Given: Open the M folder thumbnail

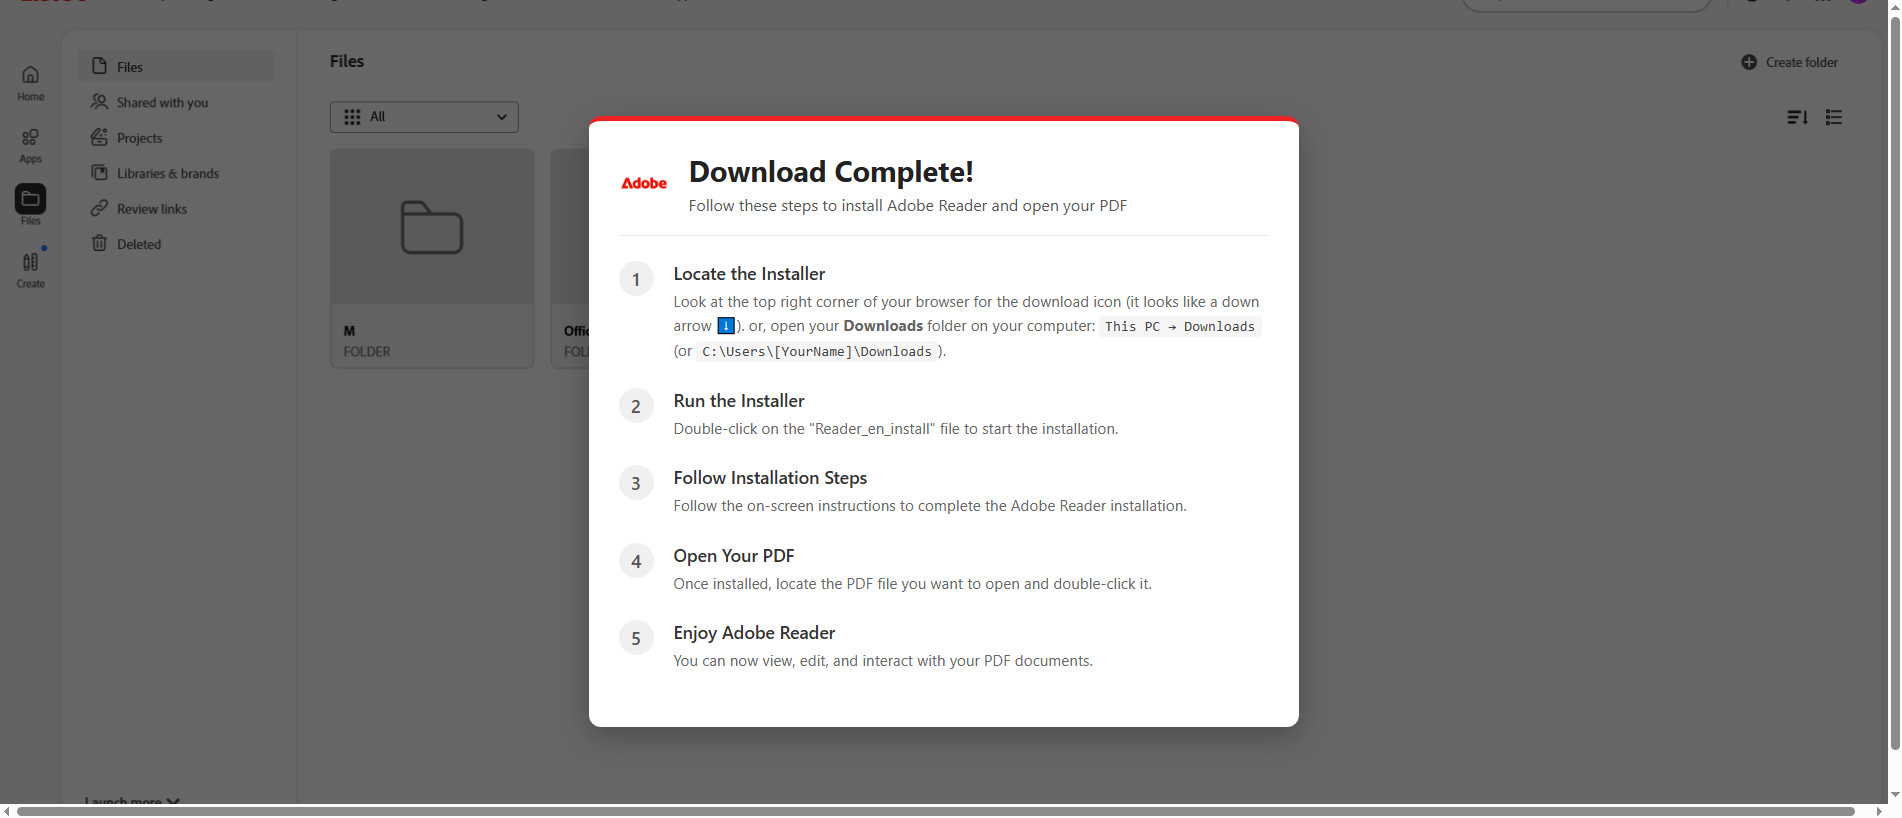Looking at the screenshot, I should click(432, 227).
